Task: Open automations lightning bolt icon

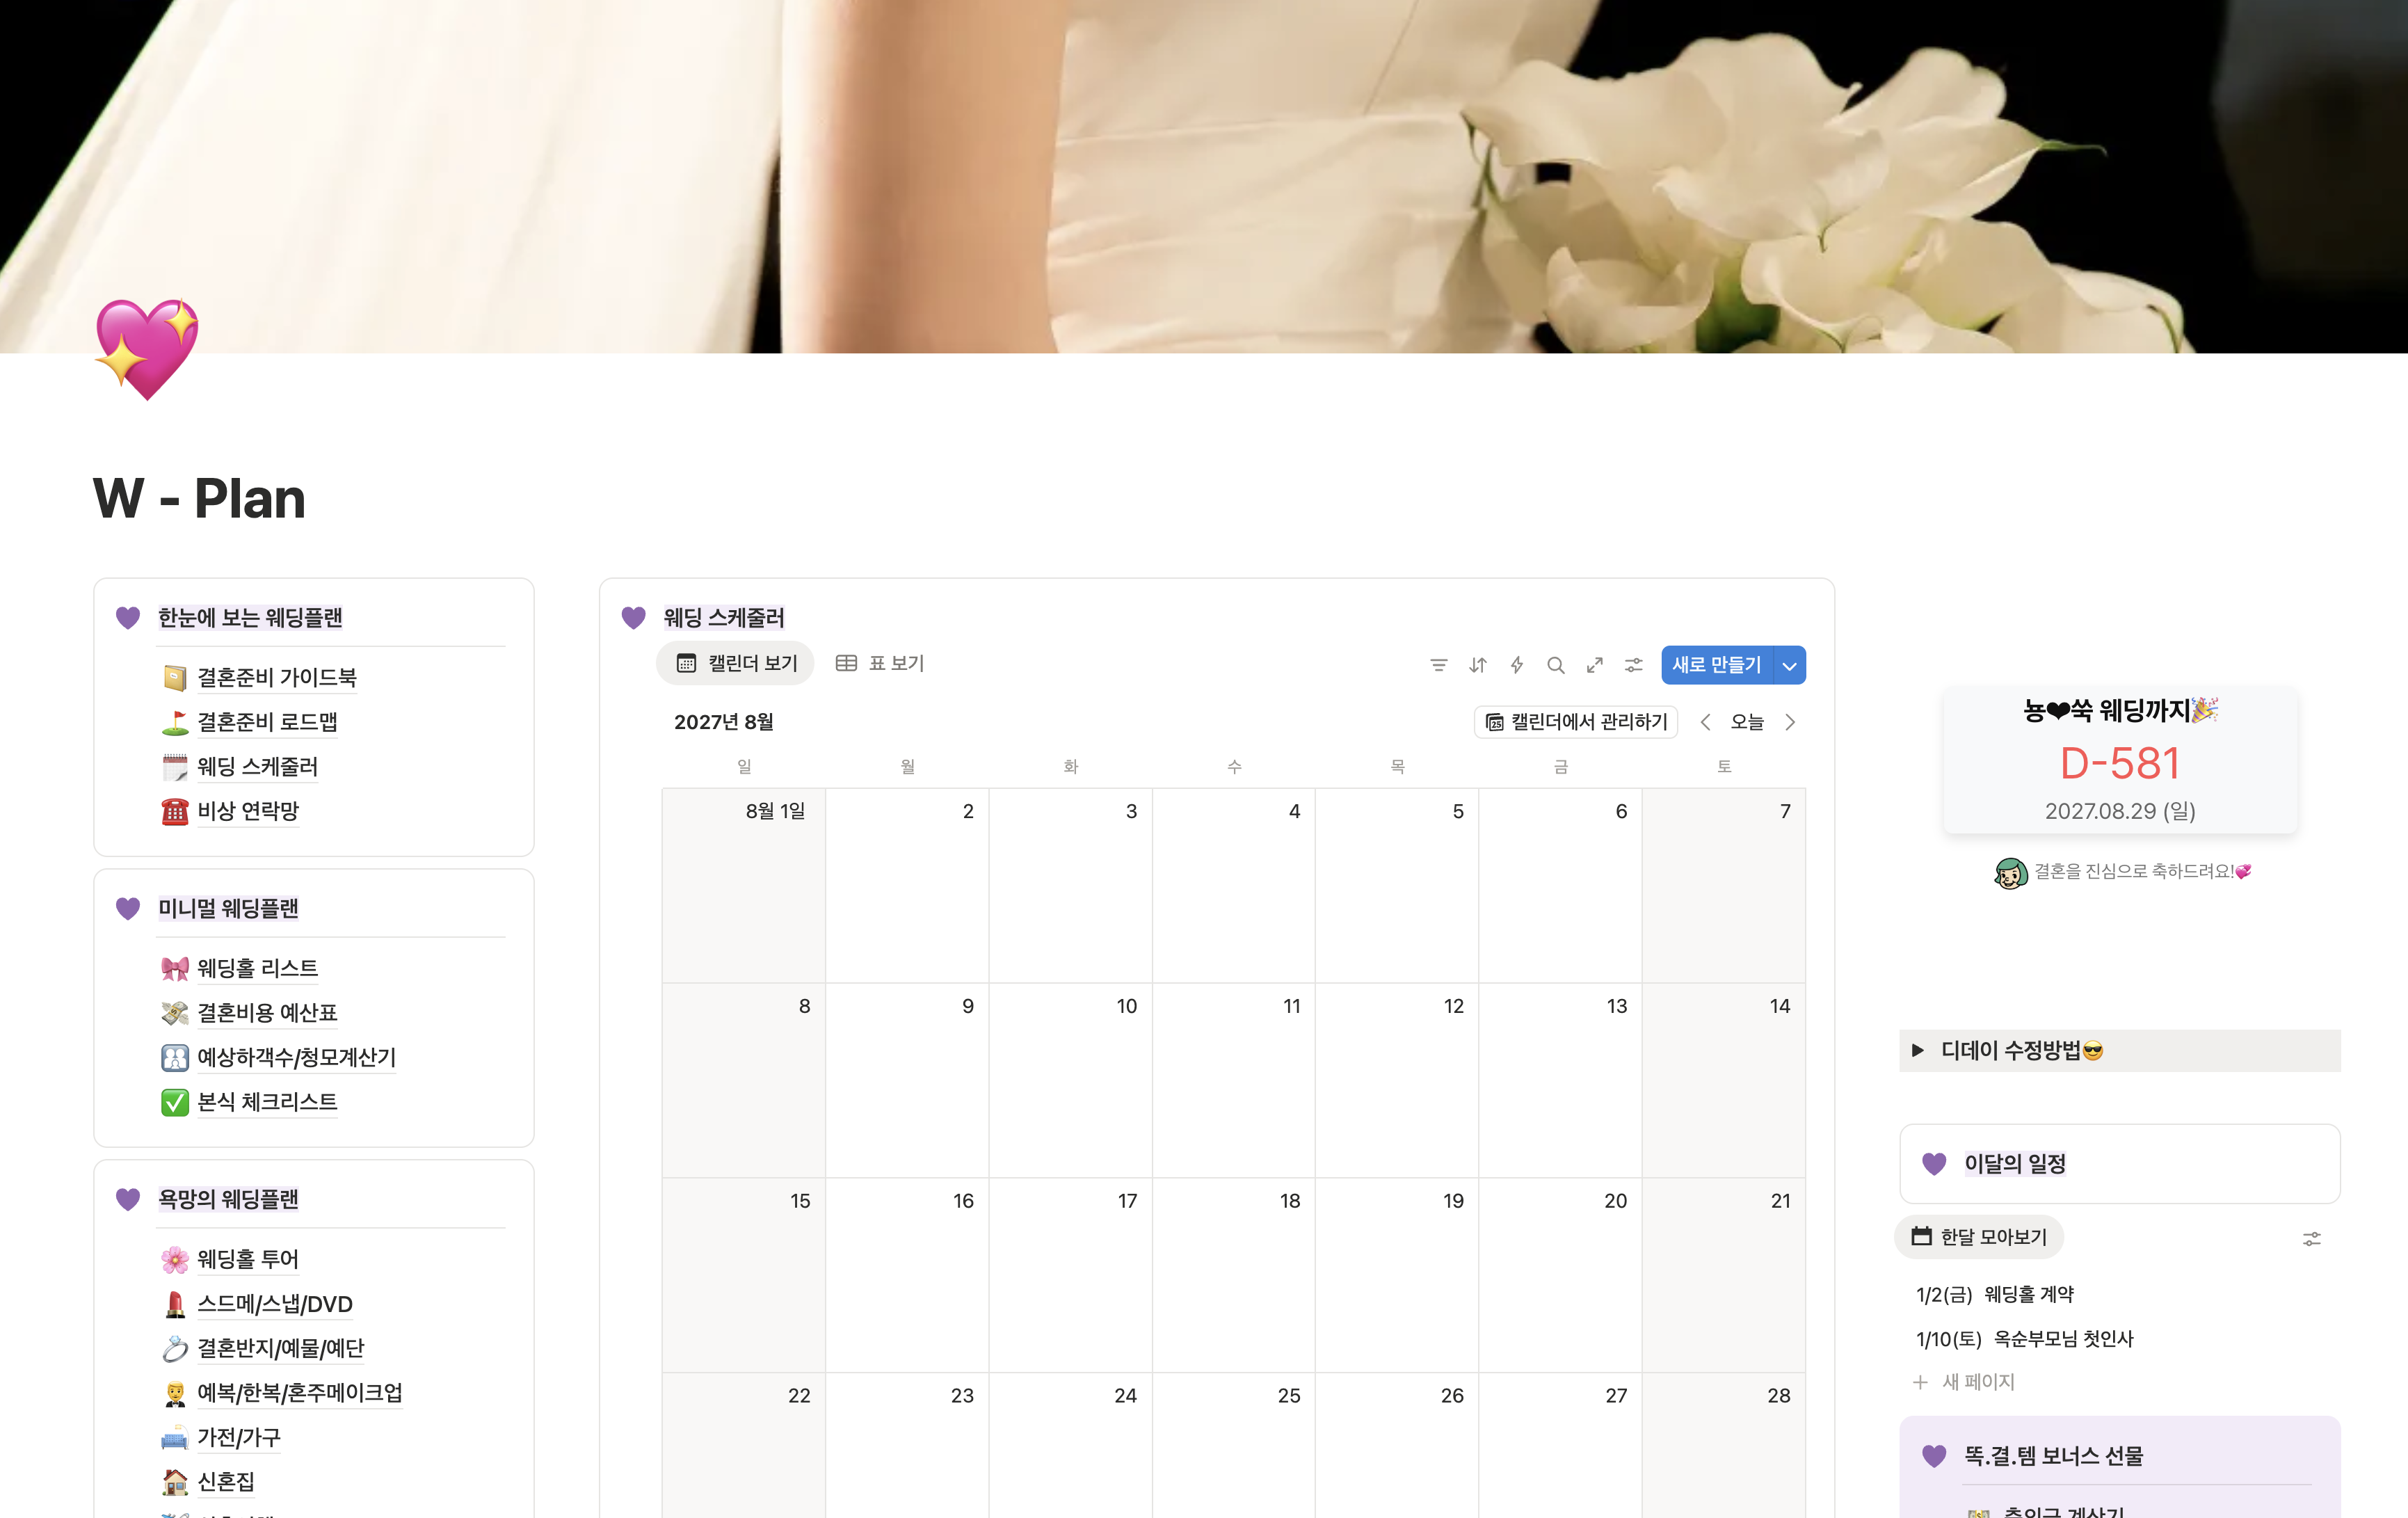Action: coord(1516,665)
